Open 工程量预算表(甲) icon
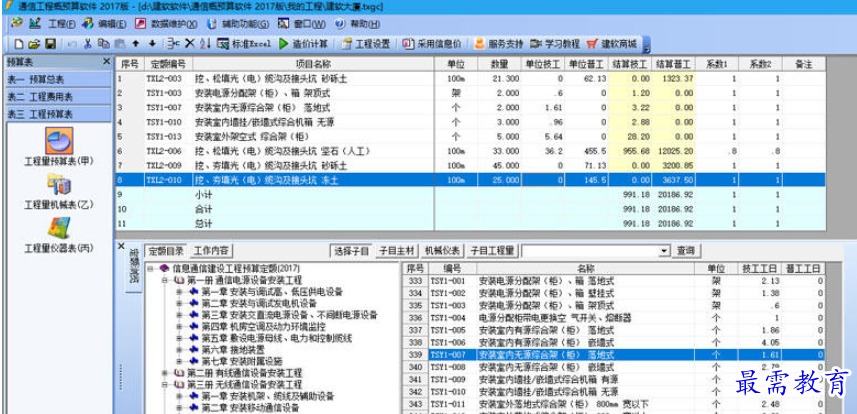Screen dimensions: 857x414 click(x=59, y=147)
